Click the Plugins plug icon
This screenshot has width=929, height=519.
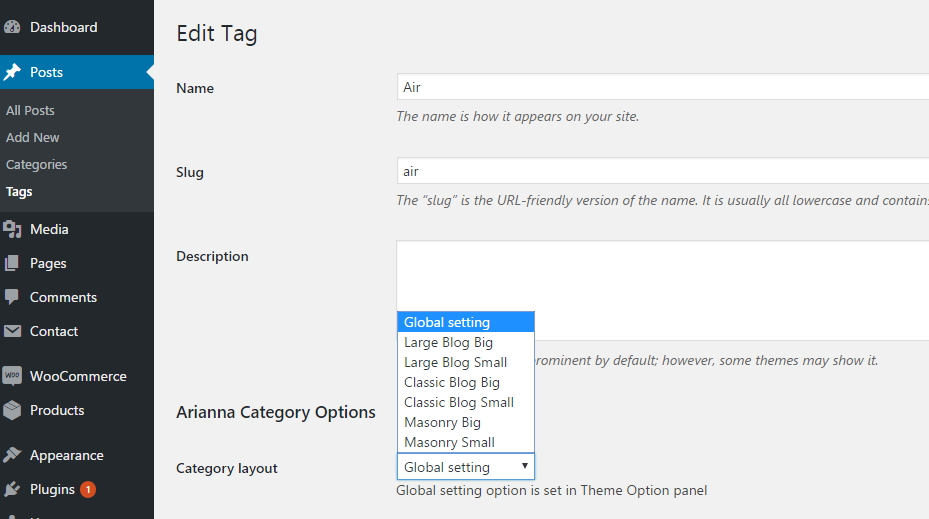[x=12, y=490]
